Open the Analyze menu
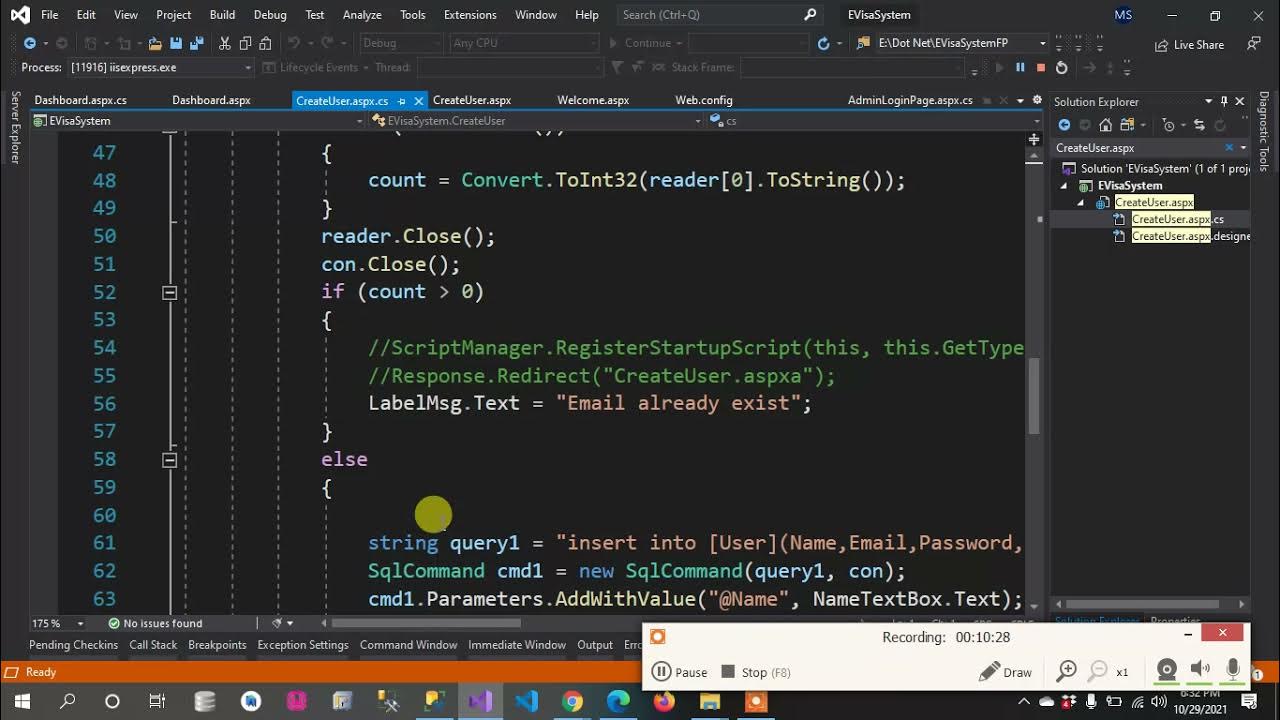Image resolution: width=1280 pixels, height=720 pixels. 362,15
